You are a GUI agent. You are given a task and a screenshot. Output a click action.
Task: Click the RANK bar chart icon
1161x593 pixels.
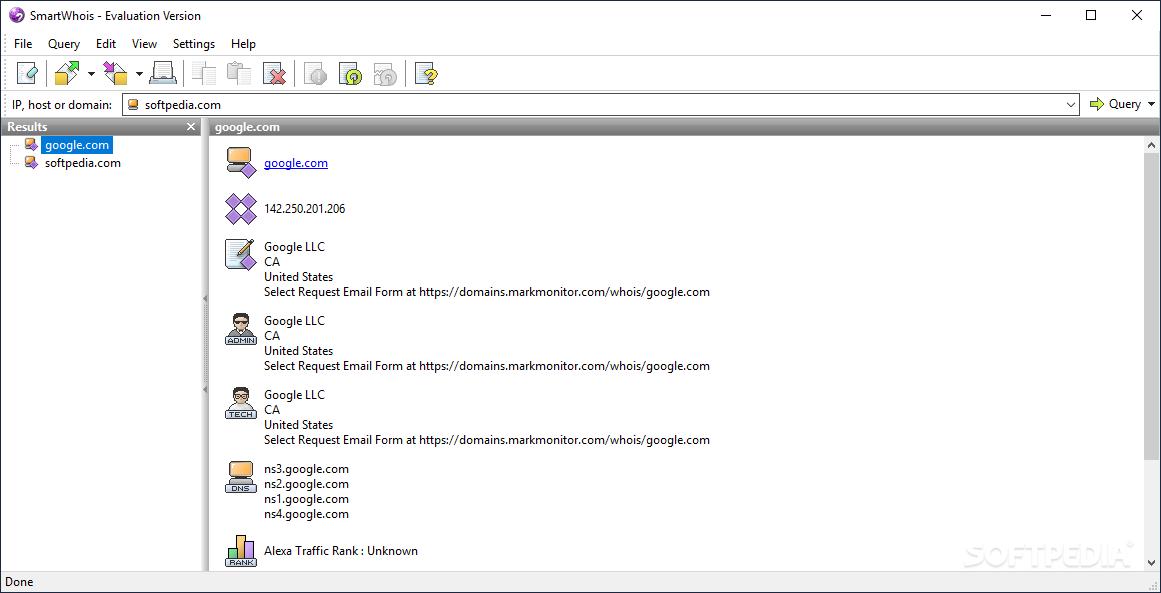tap(241, 552)
